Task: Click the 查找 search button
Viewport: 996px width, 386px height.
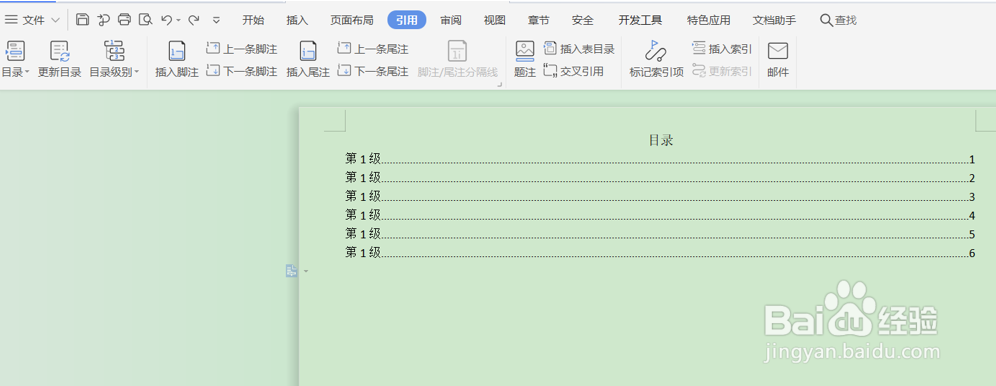Action: 838,20
